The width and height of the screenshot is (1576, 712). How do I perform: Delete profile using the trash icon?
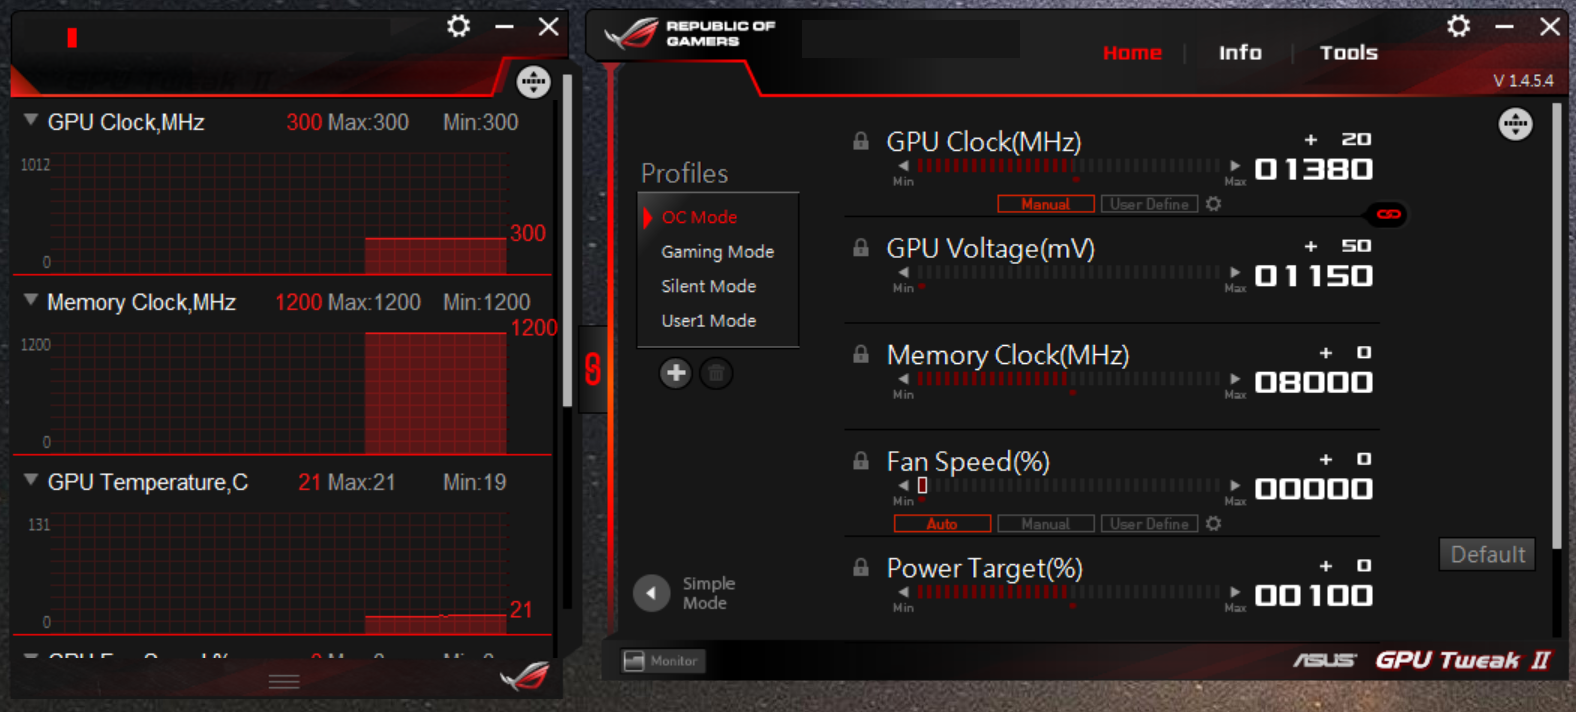point(716,373)
